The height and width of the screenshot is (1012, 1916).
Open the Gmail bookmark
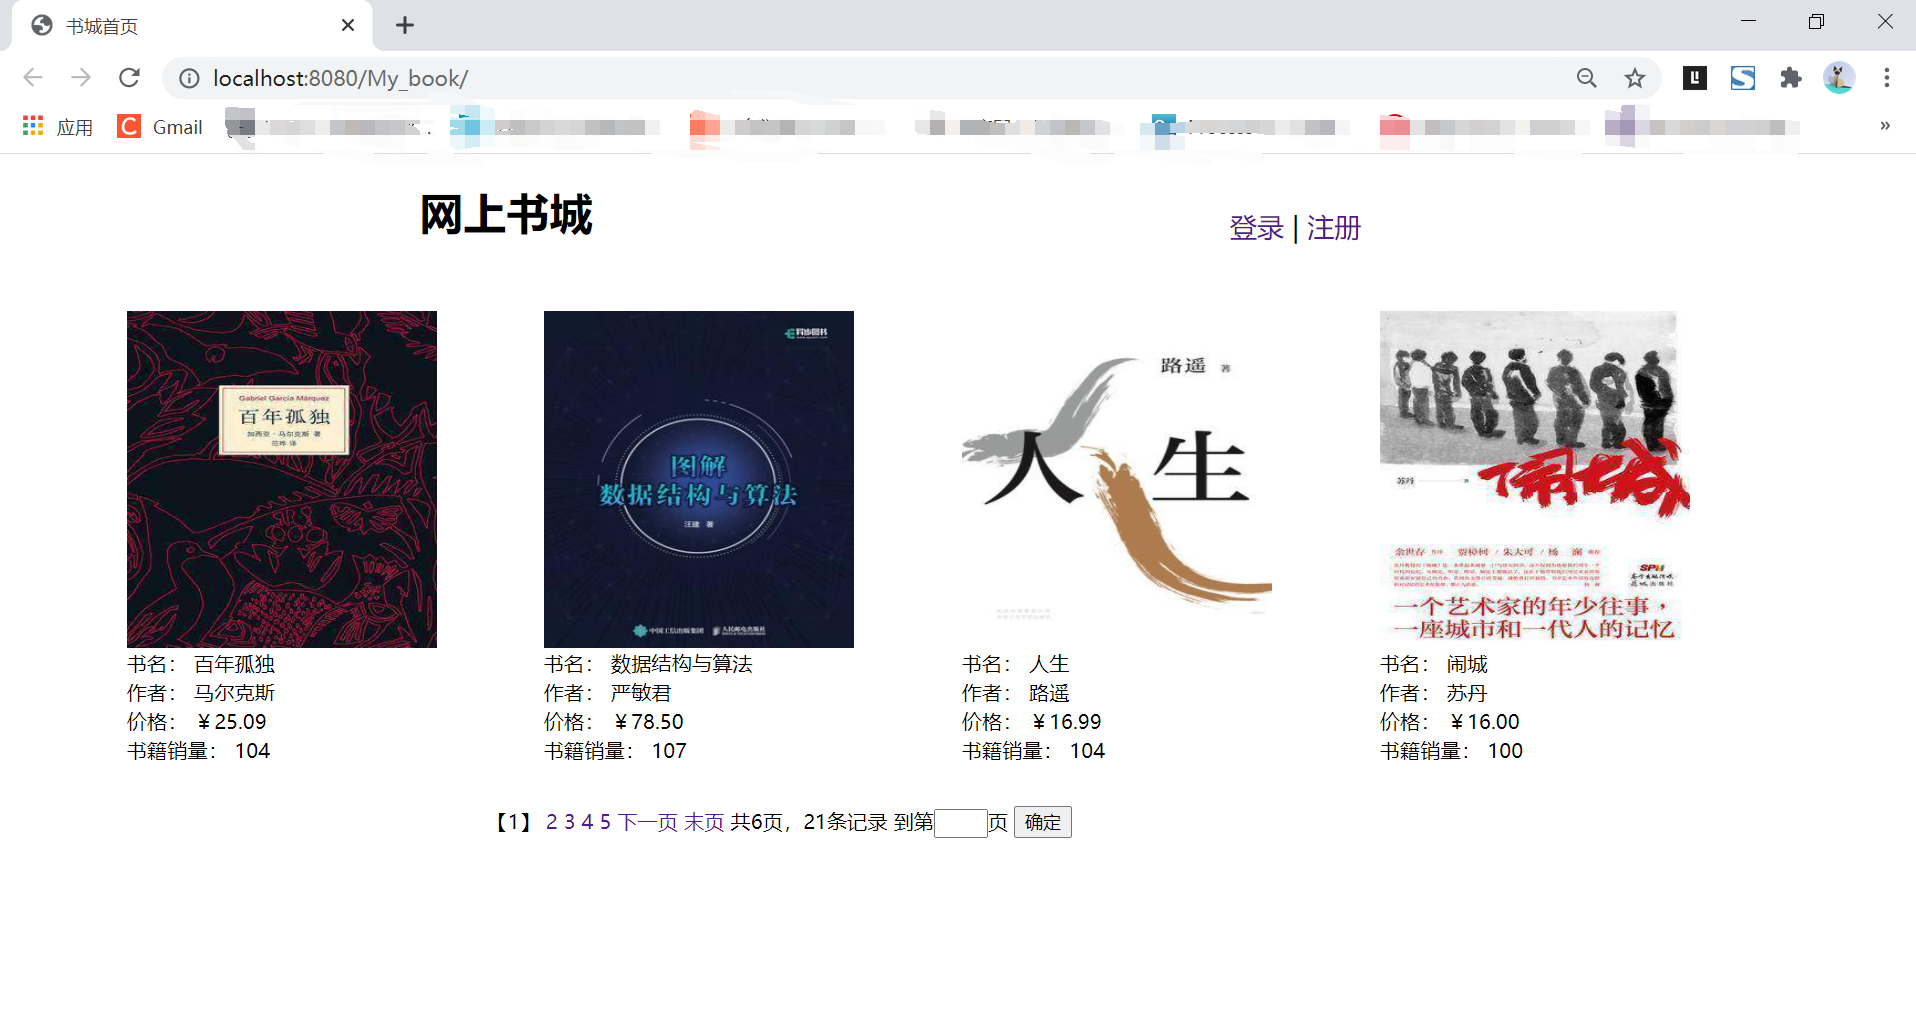click(x=160, y=127)
